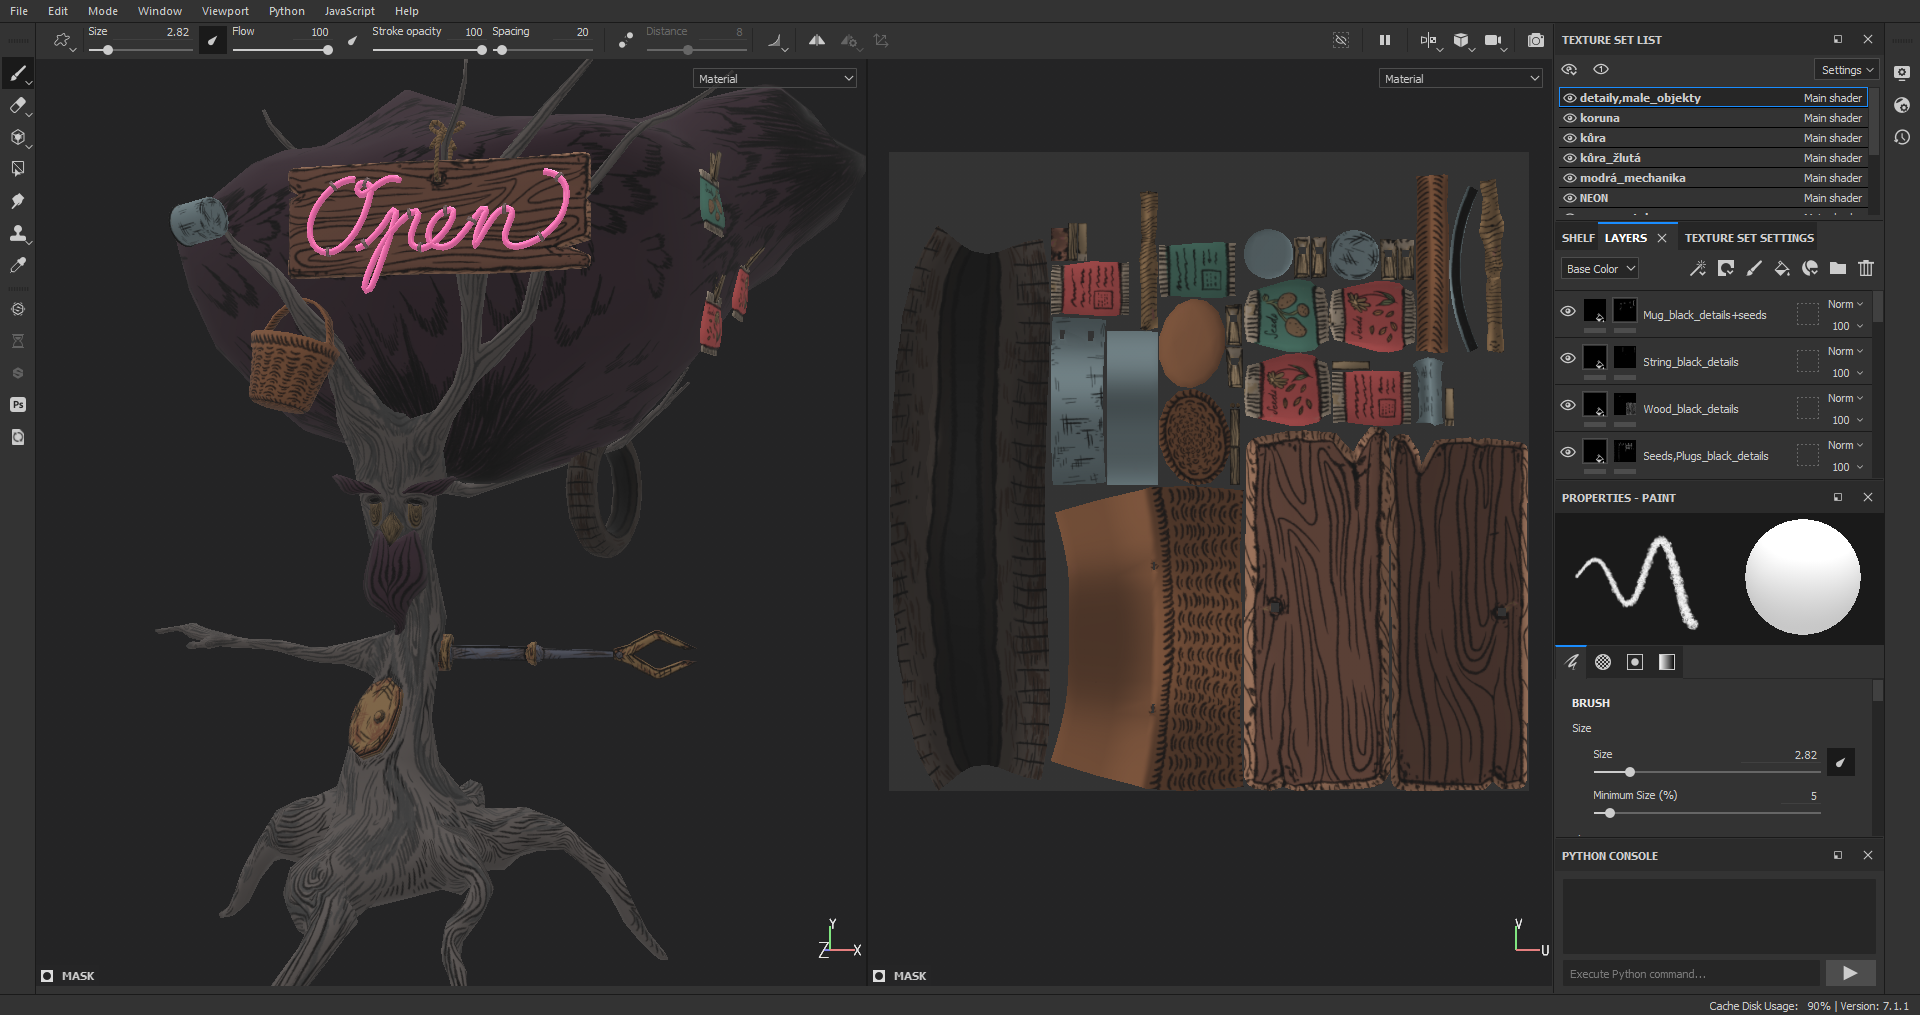Click the Execute Python command input field

pyautogui.click(x=1691, y=973)
